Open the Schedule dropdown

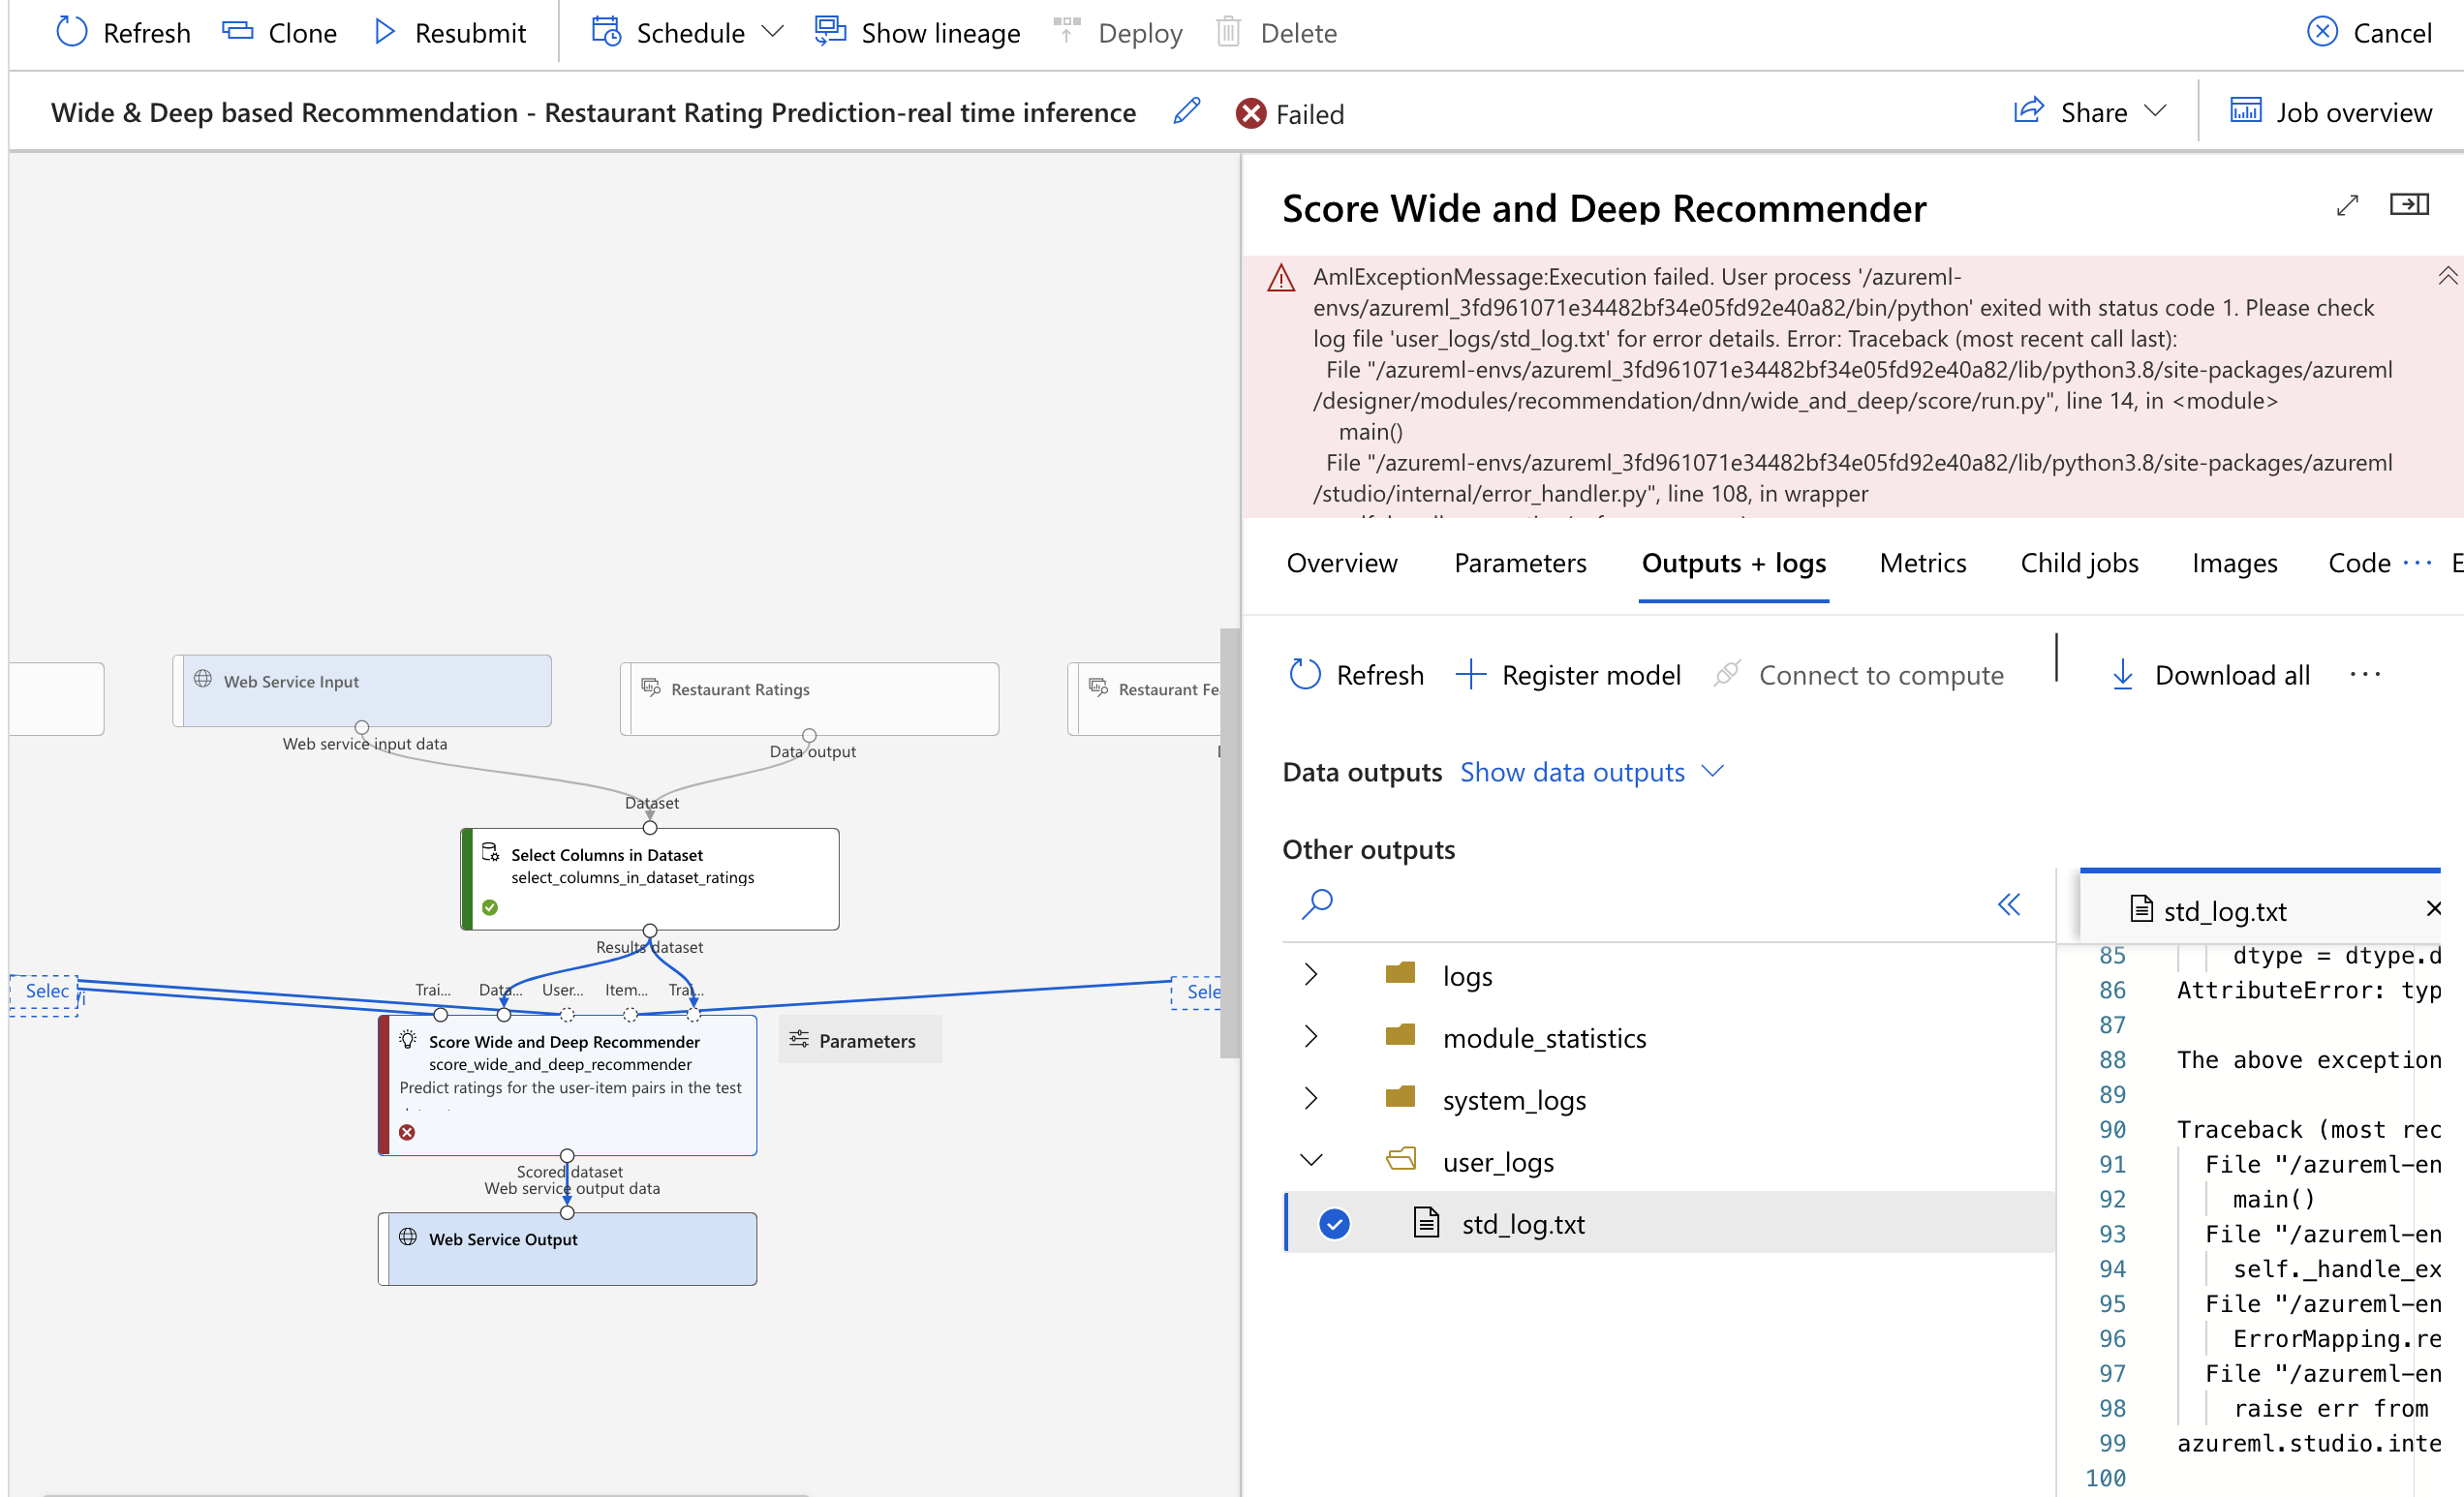(773, 32)
